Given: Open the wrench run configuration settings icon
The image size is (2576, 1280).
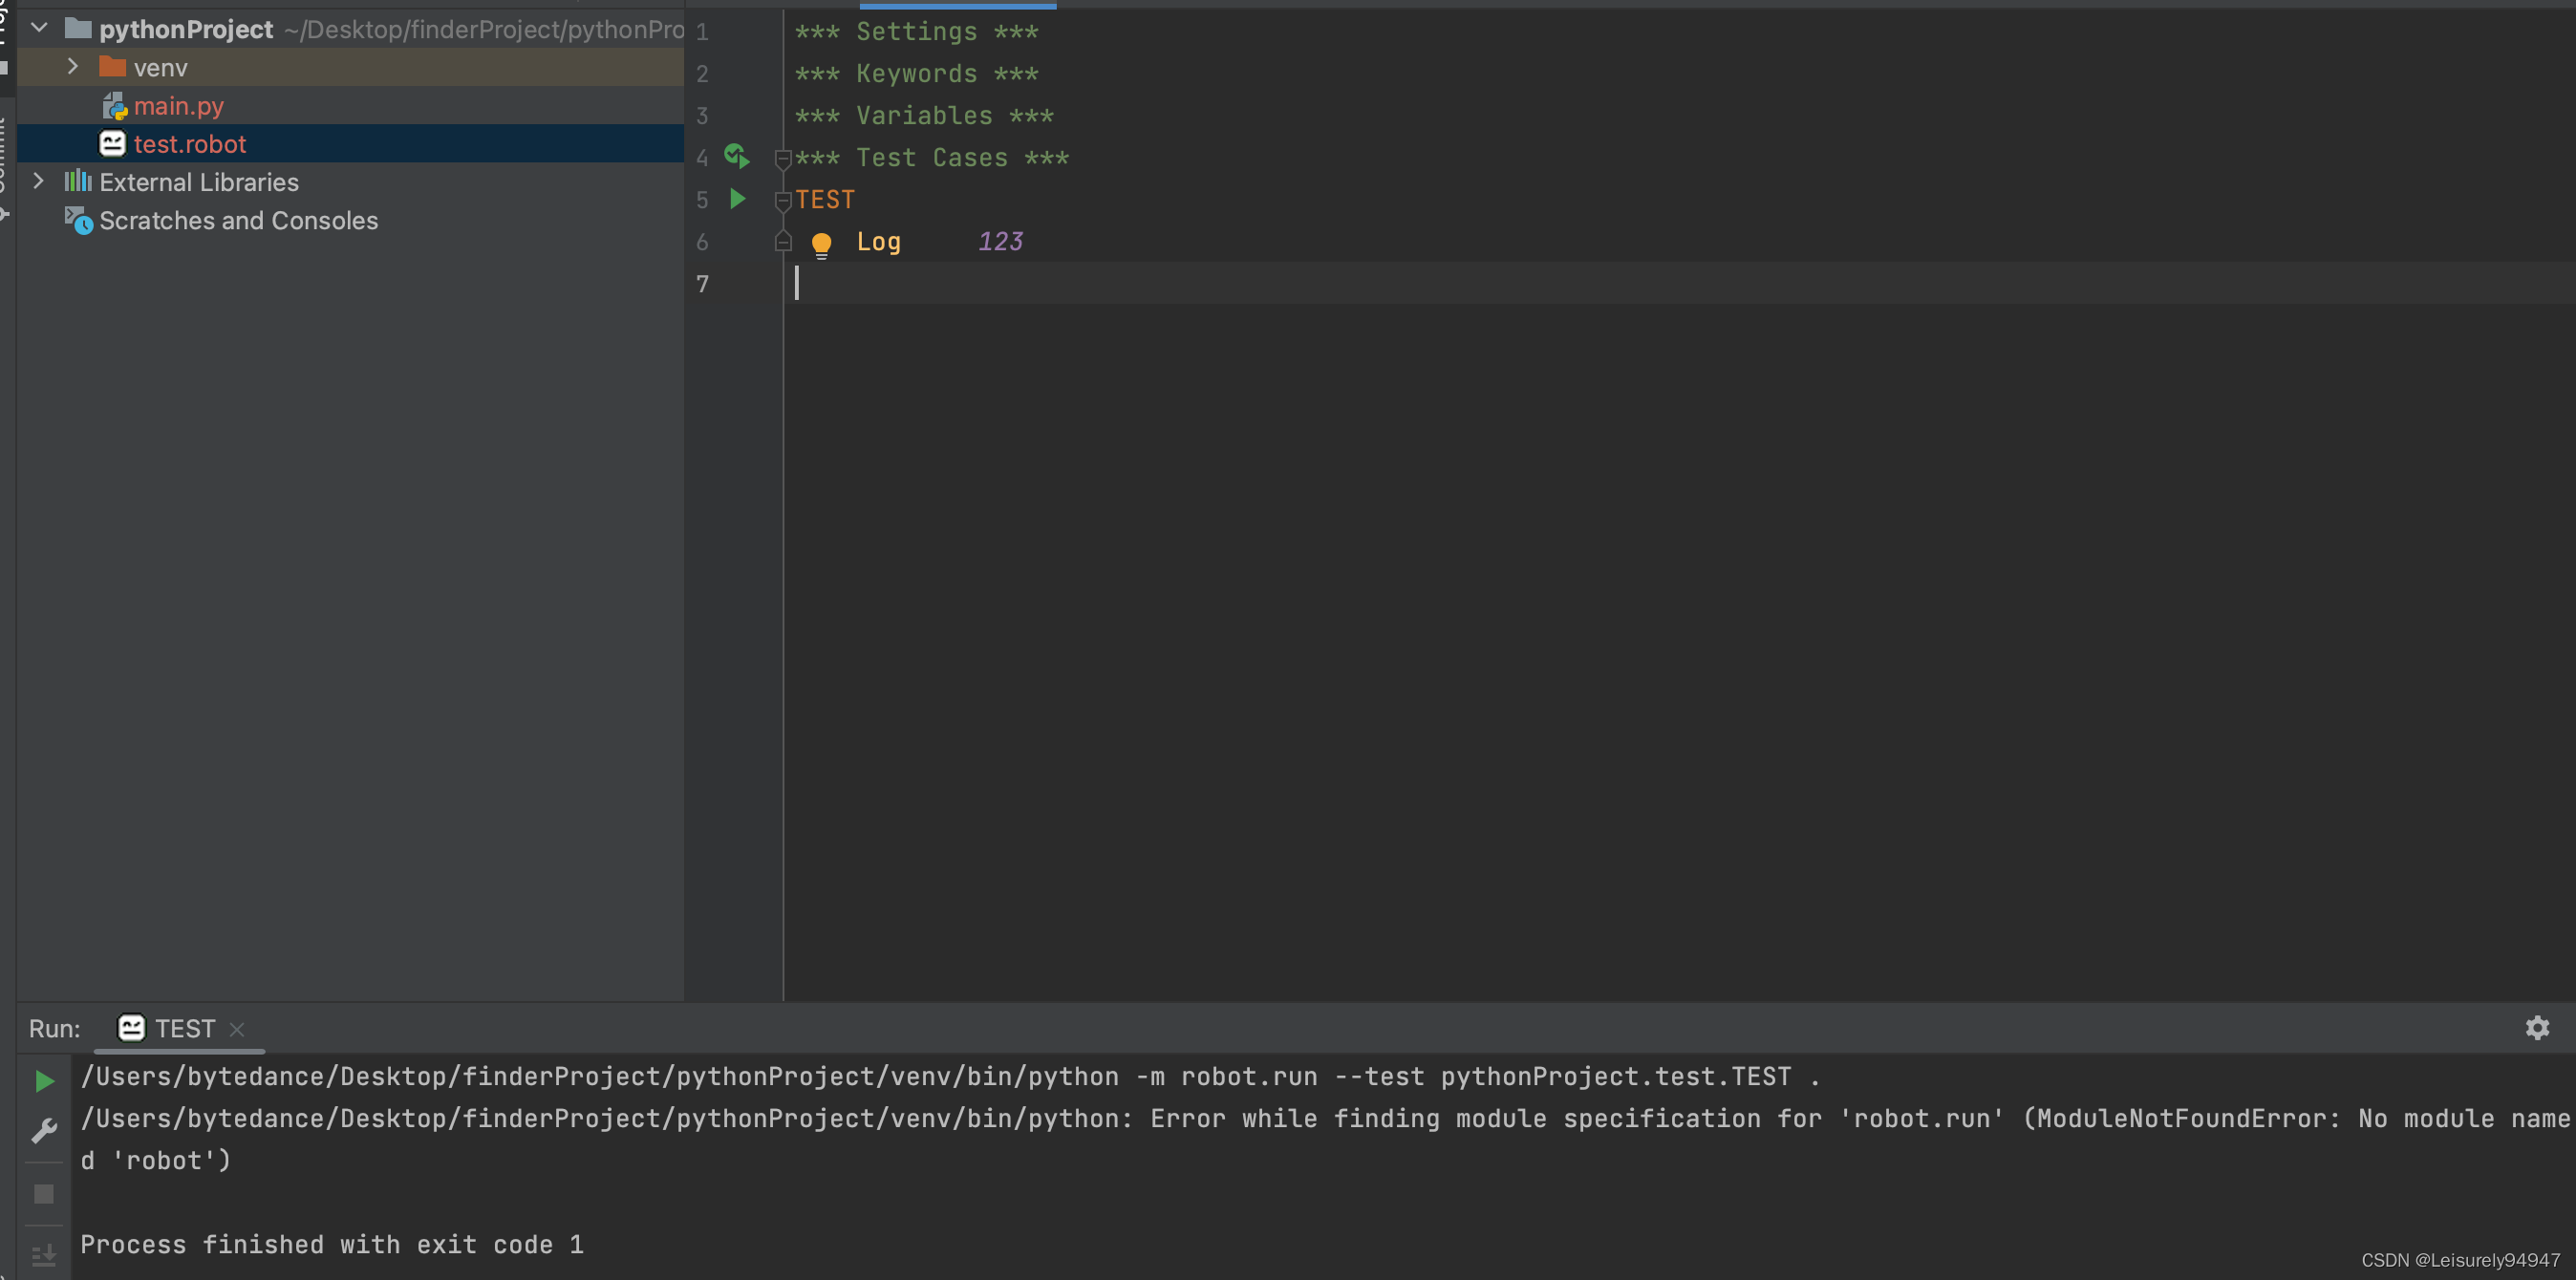Looking at the screenshot, I should pos(44,1131).
